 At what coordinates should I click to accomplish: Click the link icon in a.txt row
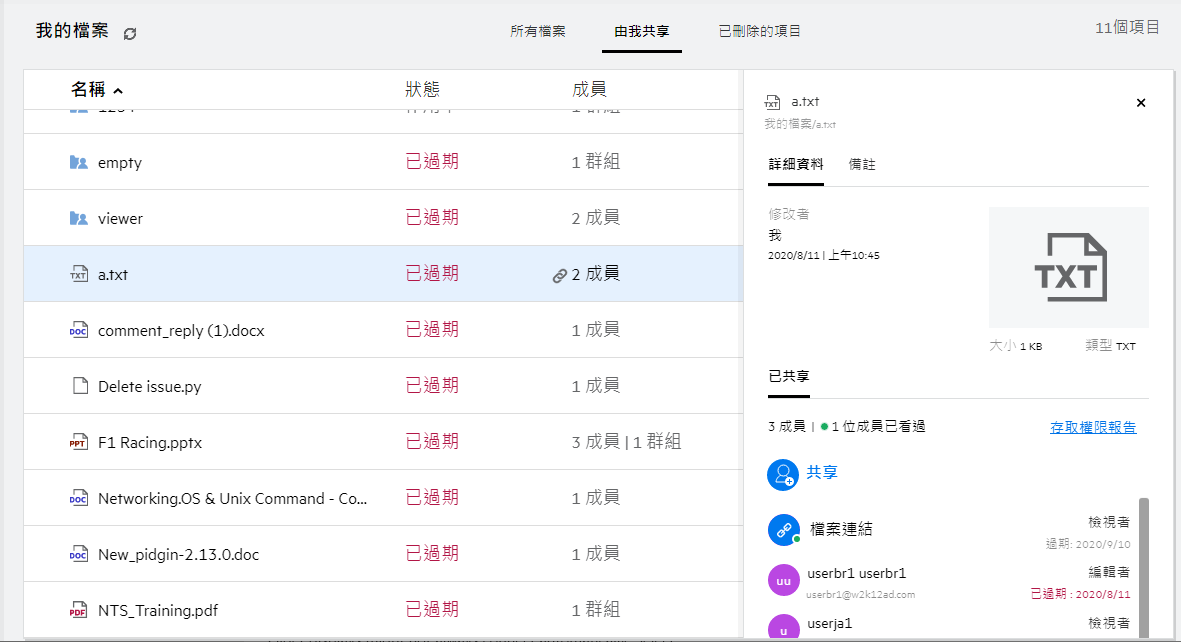click(x=560, y=275)
